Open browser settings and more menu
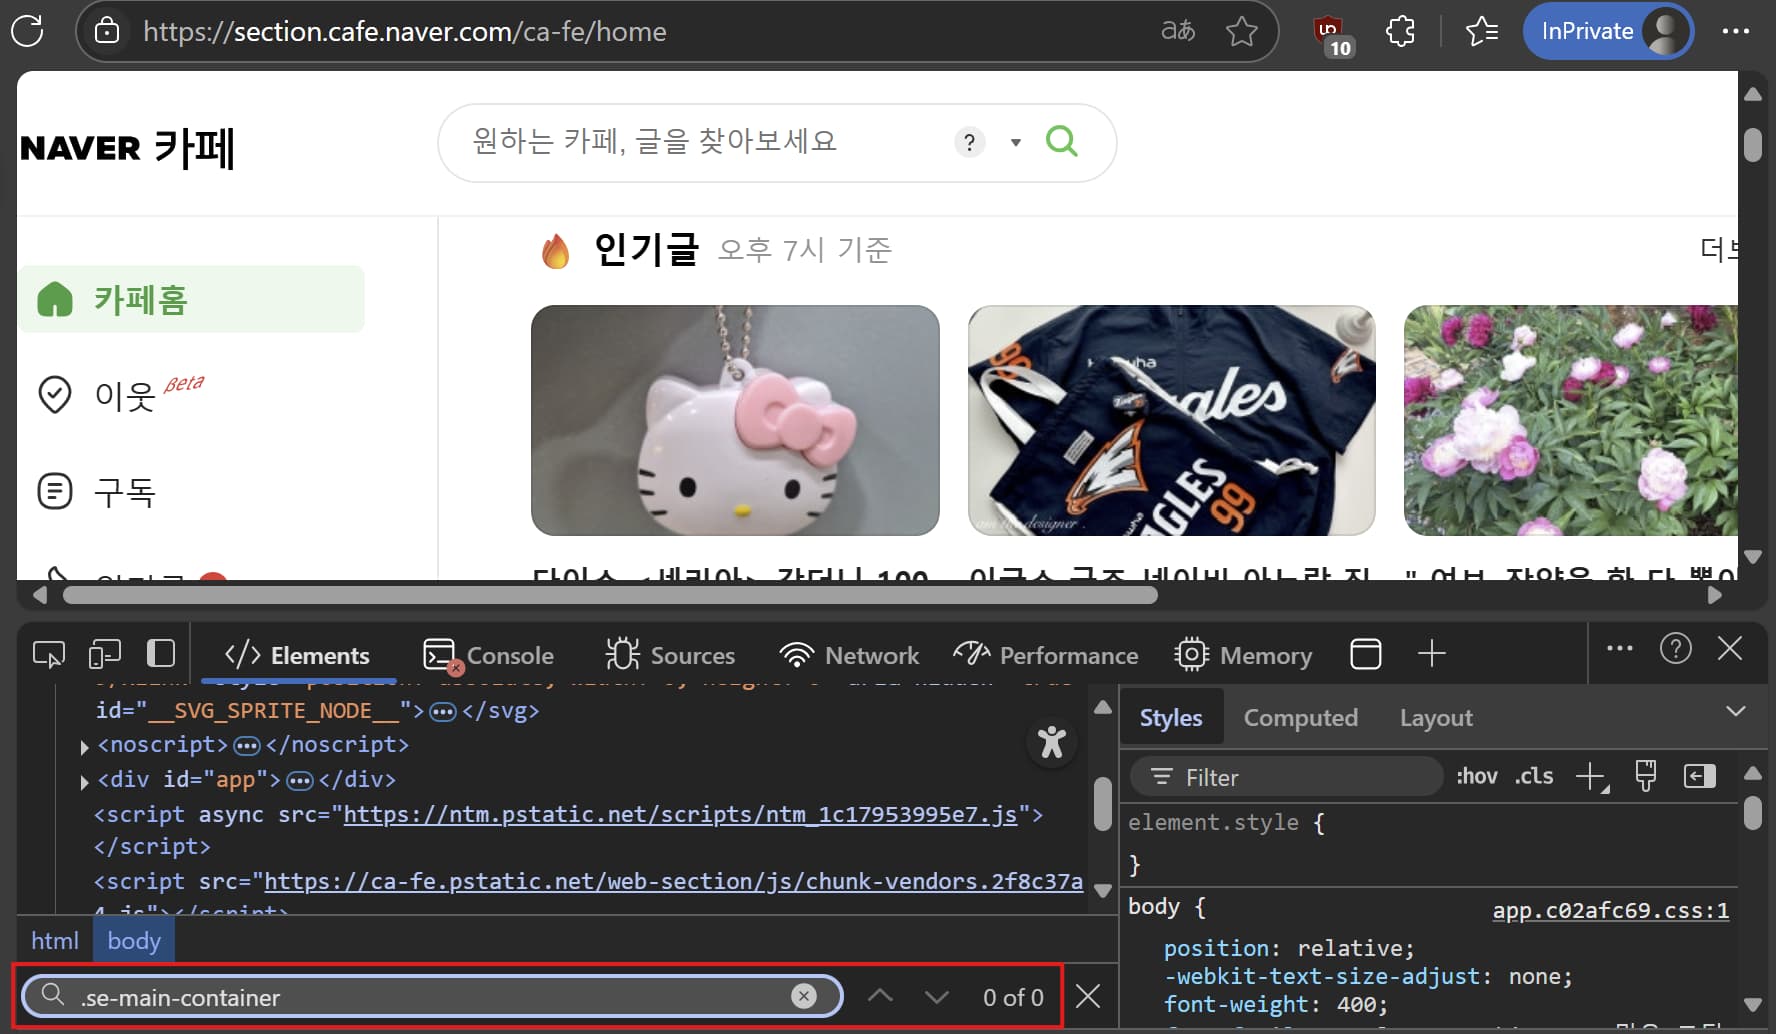The image size is (1776, 1034). [1736, 31]
